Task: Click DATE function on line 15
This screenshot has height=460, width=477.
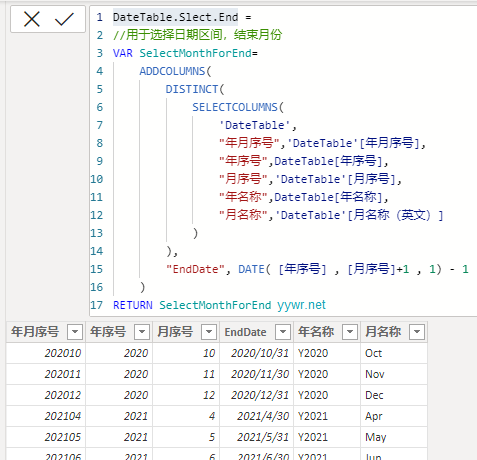Action: tap(251, 269)
